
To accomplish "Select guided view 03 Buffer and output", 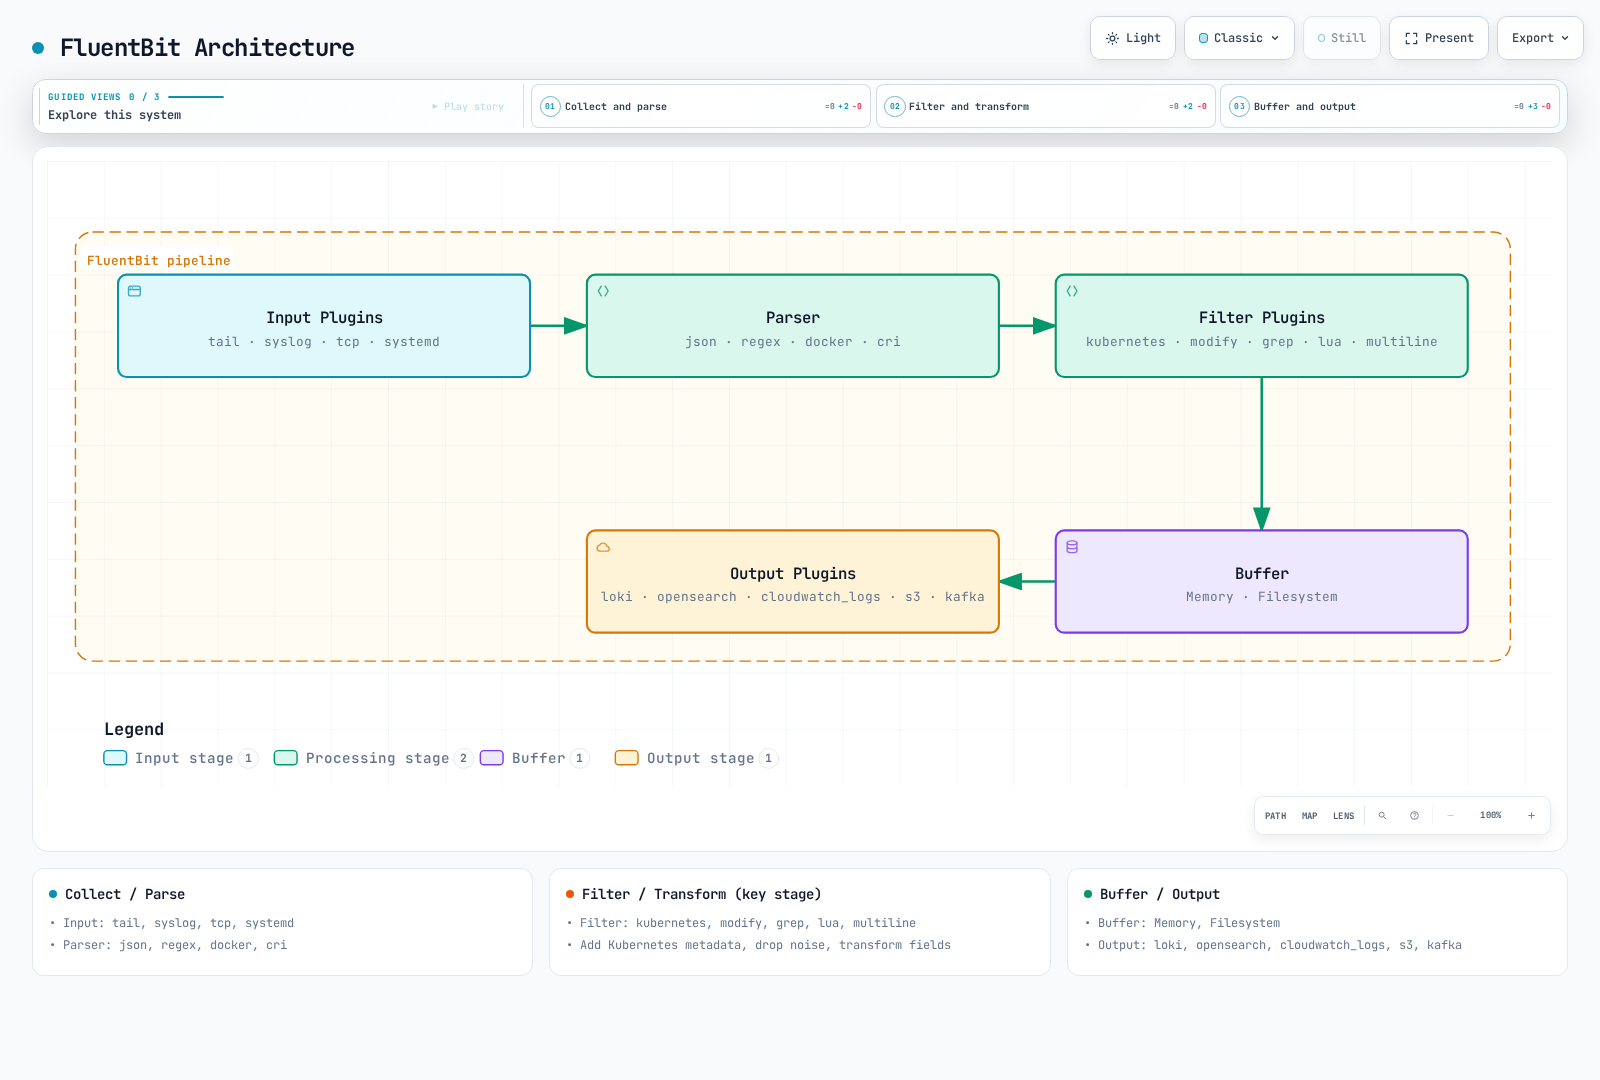I will pyautogui.click(x=1390, y=106).
